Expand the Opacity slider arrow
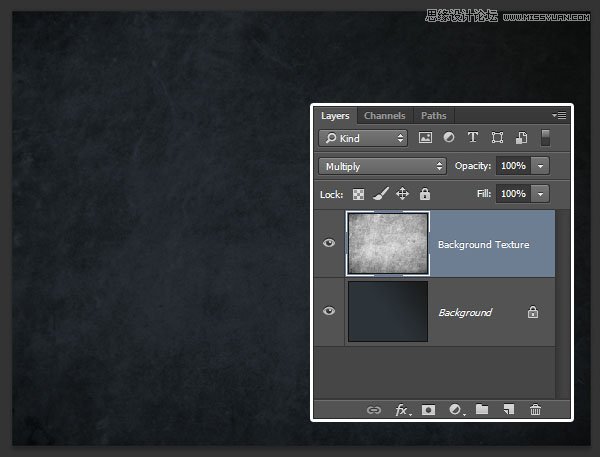 click(x=541, y=166)
